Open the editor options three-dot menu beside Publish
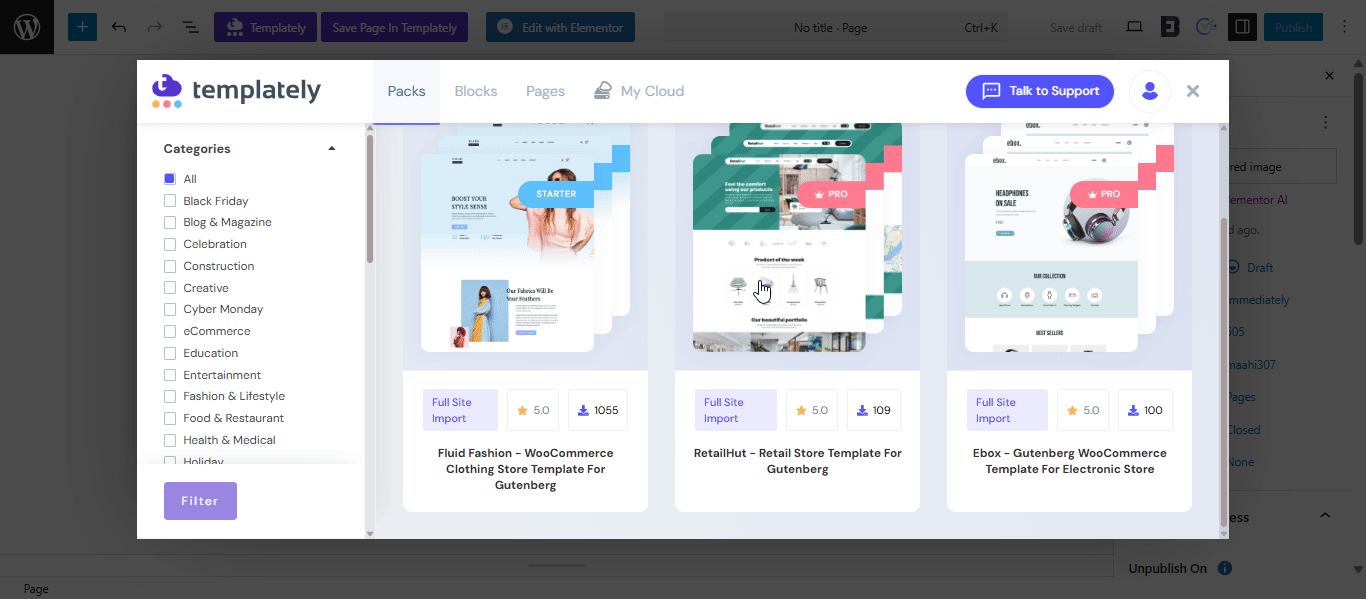1366x599 pixels. coord(1346,27)
